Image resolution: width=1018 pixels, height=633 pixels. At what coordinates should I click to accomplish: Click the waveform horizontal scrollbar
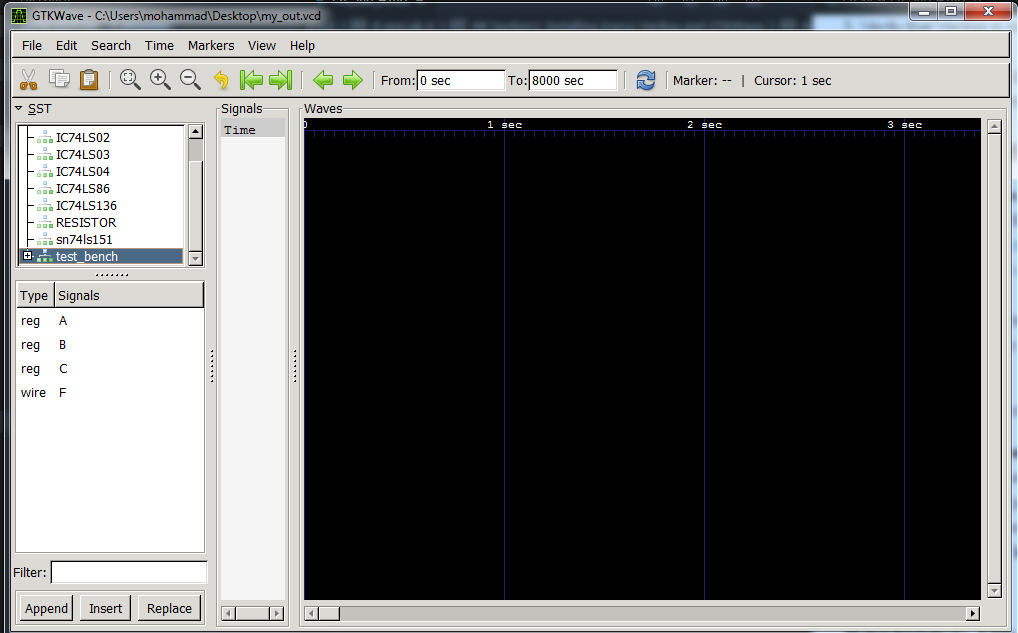coord(640,613)
